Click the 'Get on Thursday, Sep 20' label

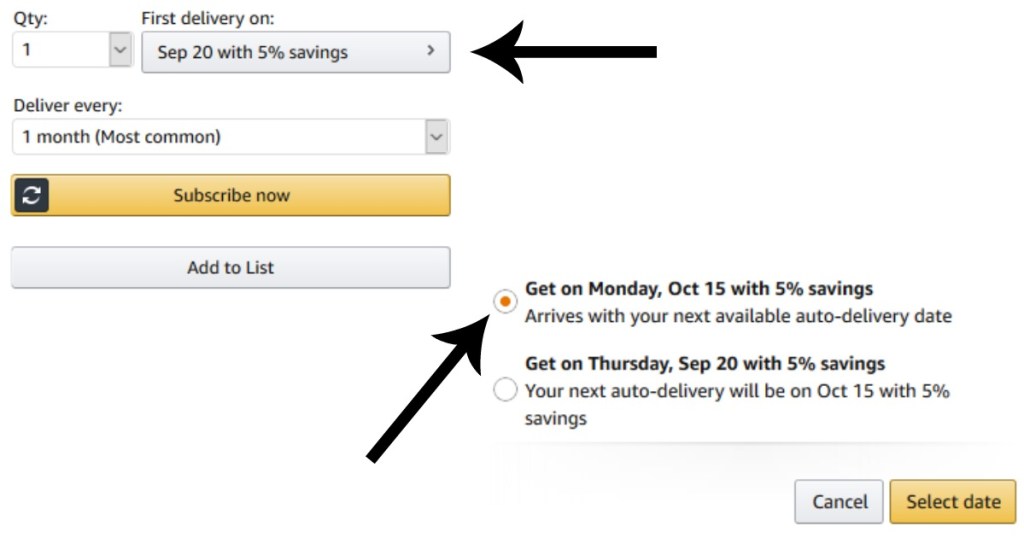[705, 363]
